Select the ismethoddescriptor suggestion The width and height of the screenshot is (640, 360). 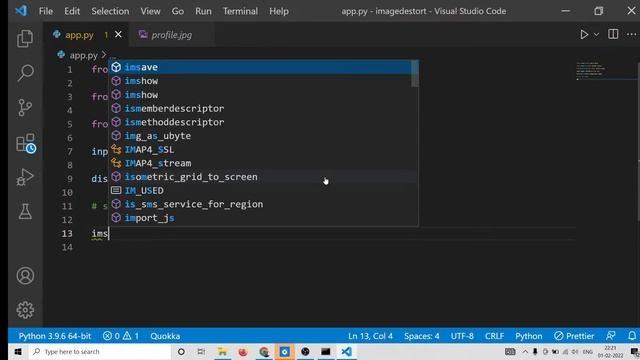[x=260, y=122]
